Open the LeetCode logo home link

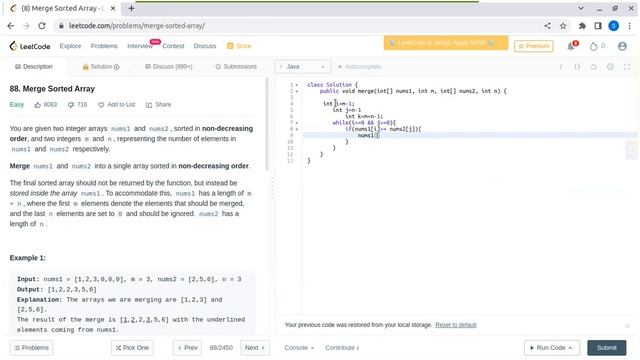click(30, 46)
